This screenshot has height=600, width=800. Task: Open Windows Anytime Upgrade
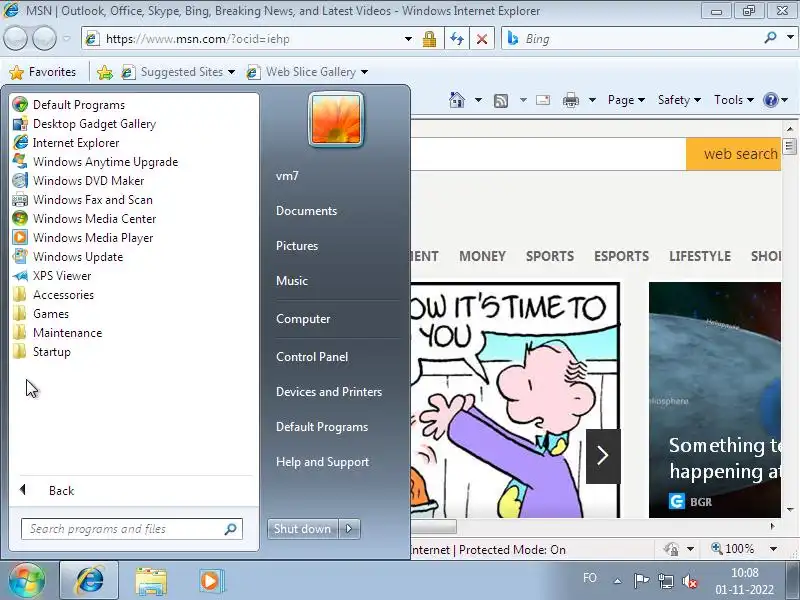[95, 162]
